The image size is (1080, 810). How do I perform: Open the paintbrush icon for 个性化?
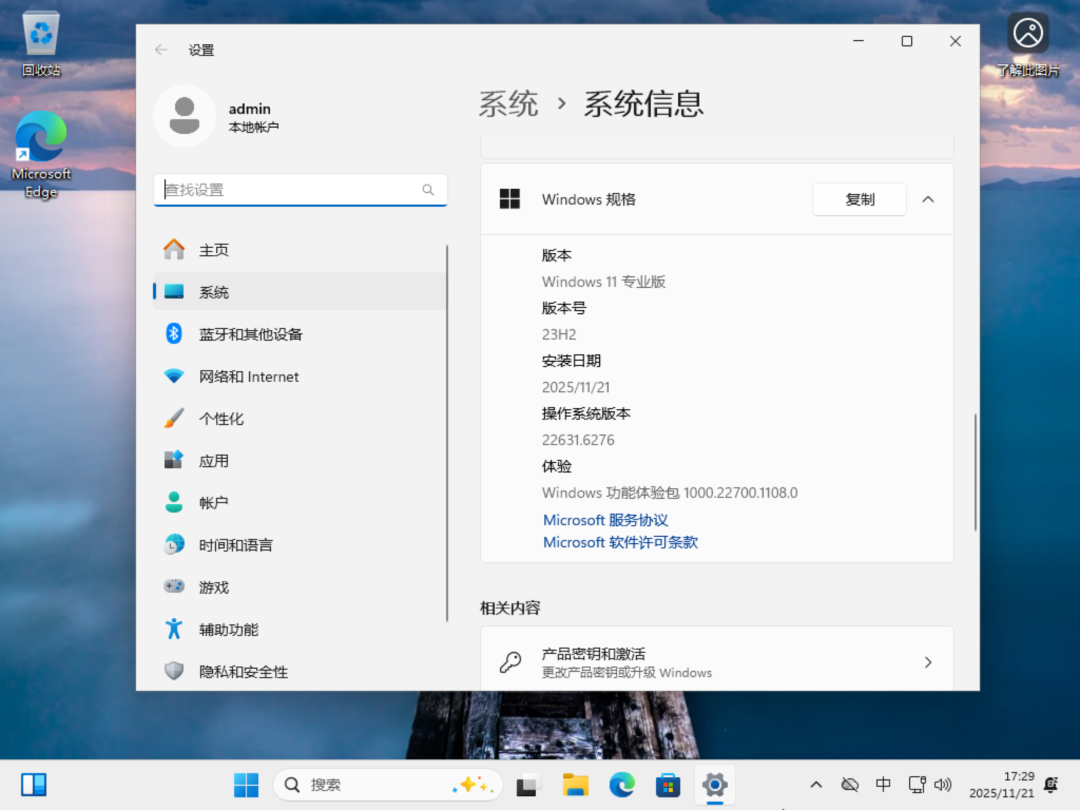pyautogui.click(x=174, y=418)
